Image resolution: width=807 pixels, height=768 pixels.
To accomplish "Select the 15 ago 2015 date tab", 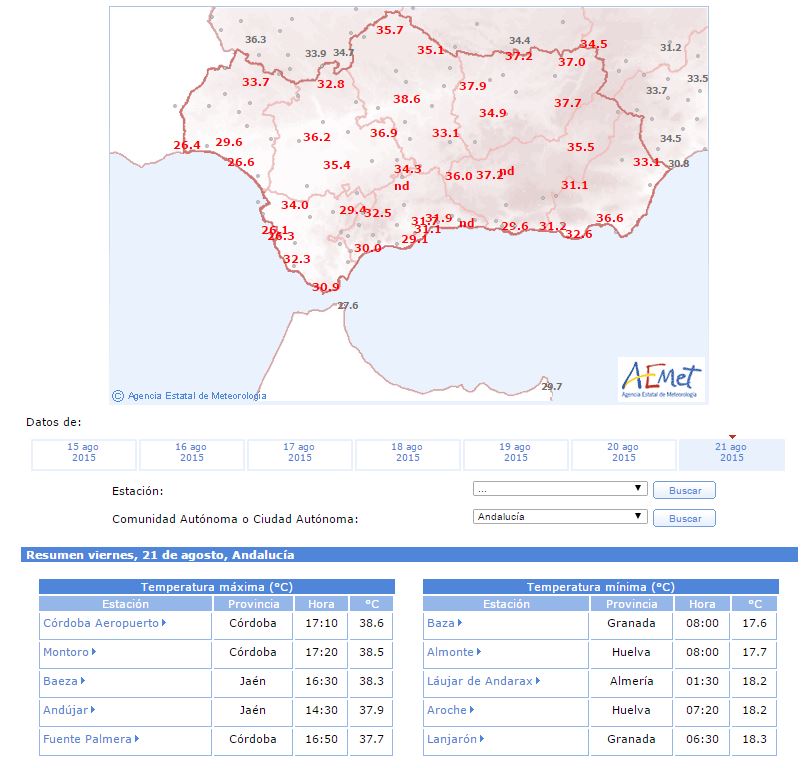I will point(83,453).
